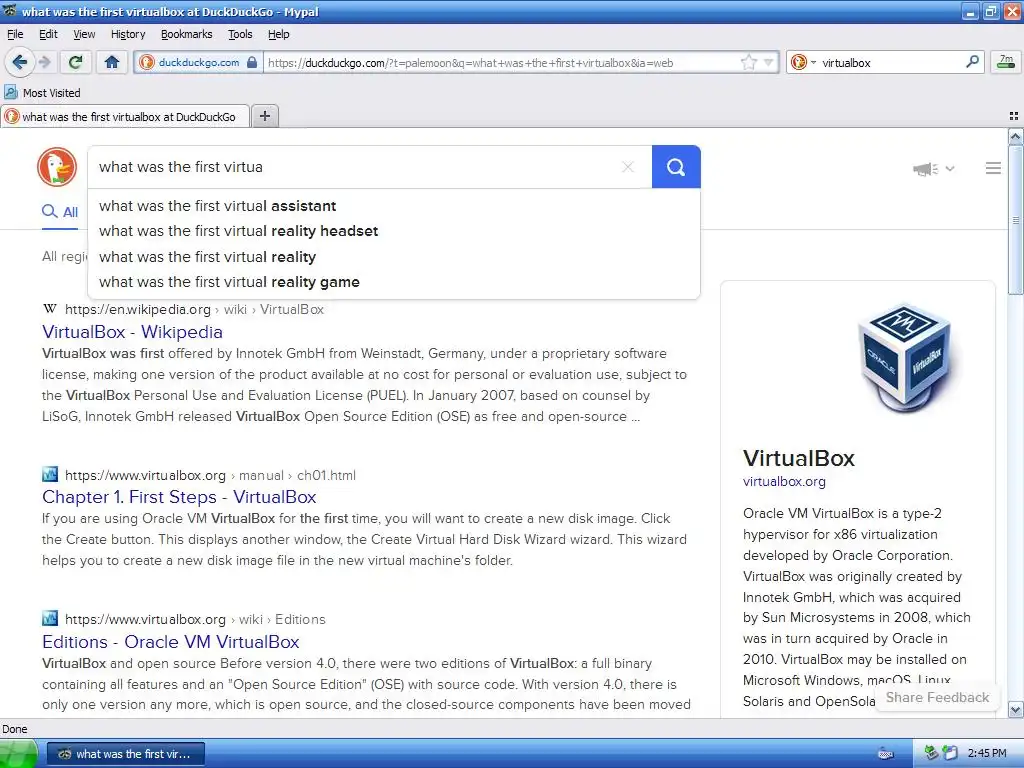Click the virtualbox.org manual ch01.html URL
This screenshot has height=768, width=1024.
pyautogui.click(x=210, y=475)
